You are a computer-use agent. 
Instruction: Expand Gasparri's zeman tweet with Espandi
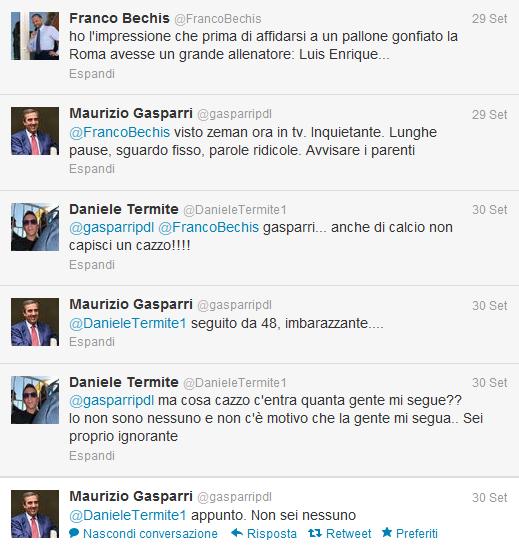click(92, 169)
